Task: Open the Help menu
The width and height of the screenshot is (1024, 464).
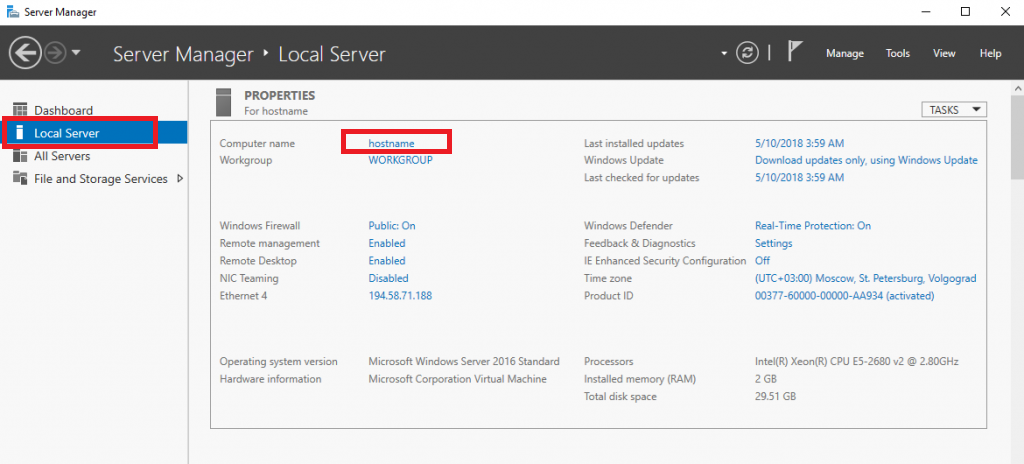Action: 991,54
